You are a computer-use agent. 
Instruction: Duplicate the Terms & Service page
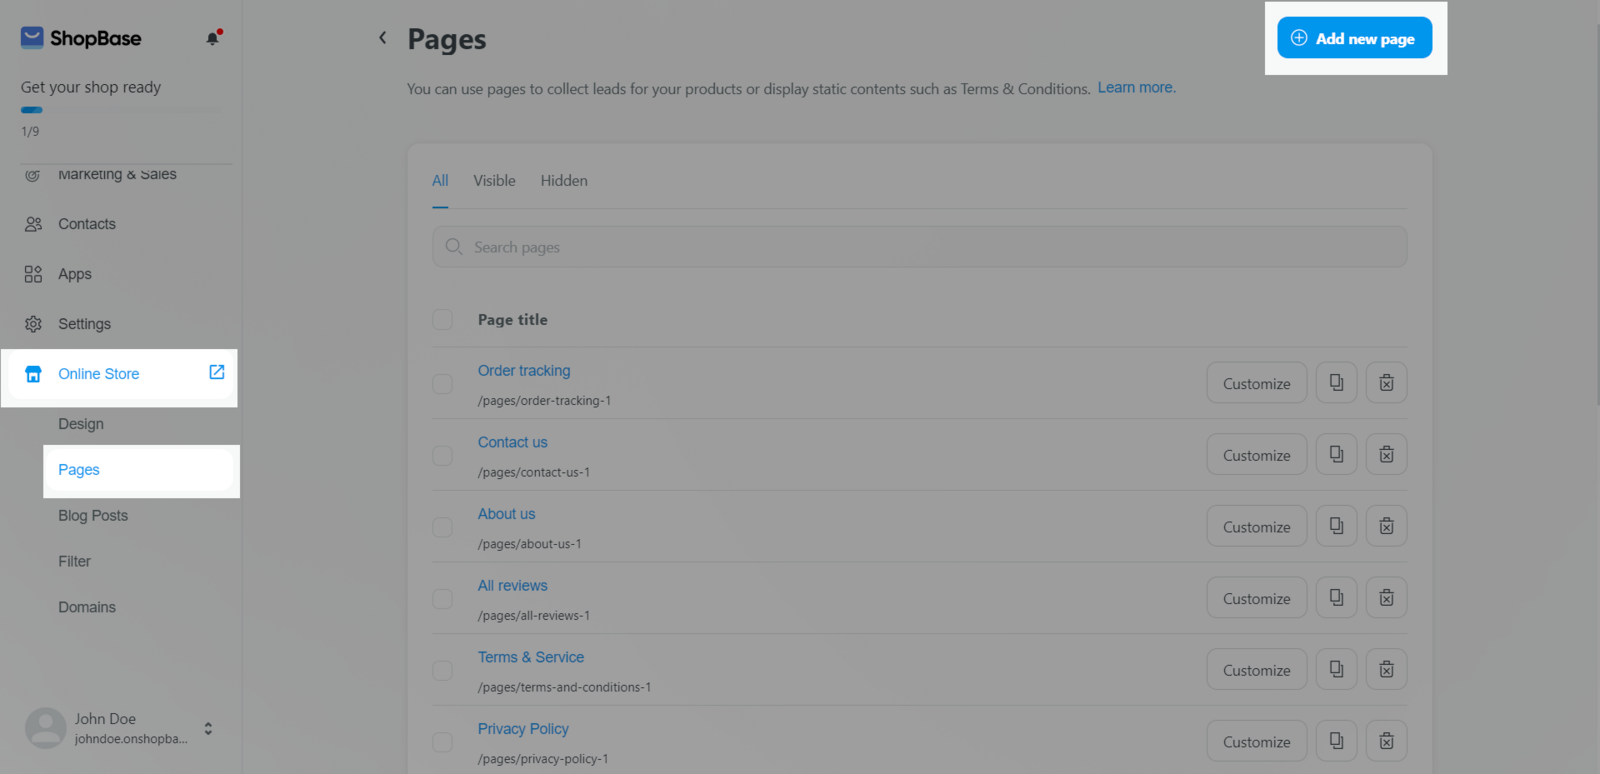[x=1336, y=670]
